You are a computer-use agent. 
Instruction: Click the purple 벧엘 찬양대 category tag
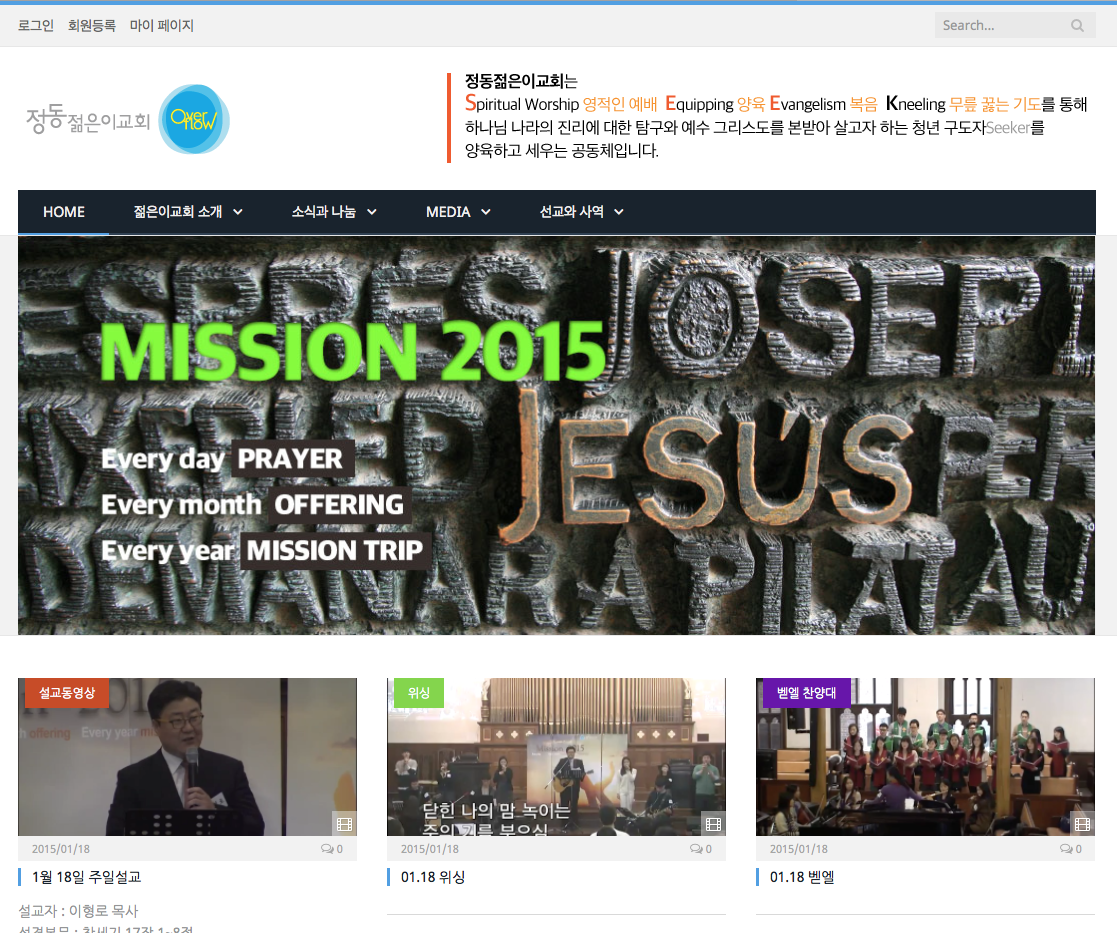coord(806,692)
